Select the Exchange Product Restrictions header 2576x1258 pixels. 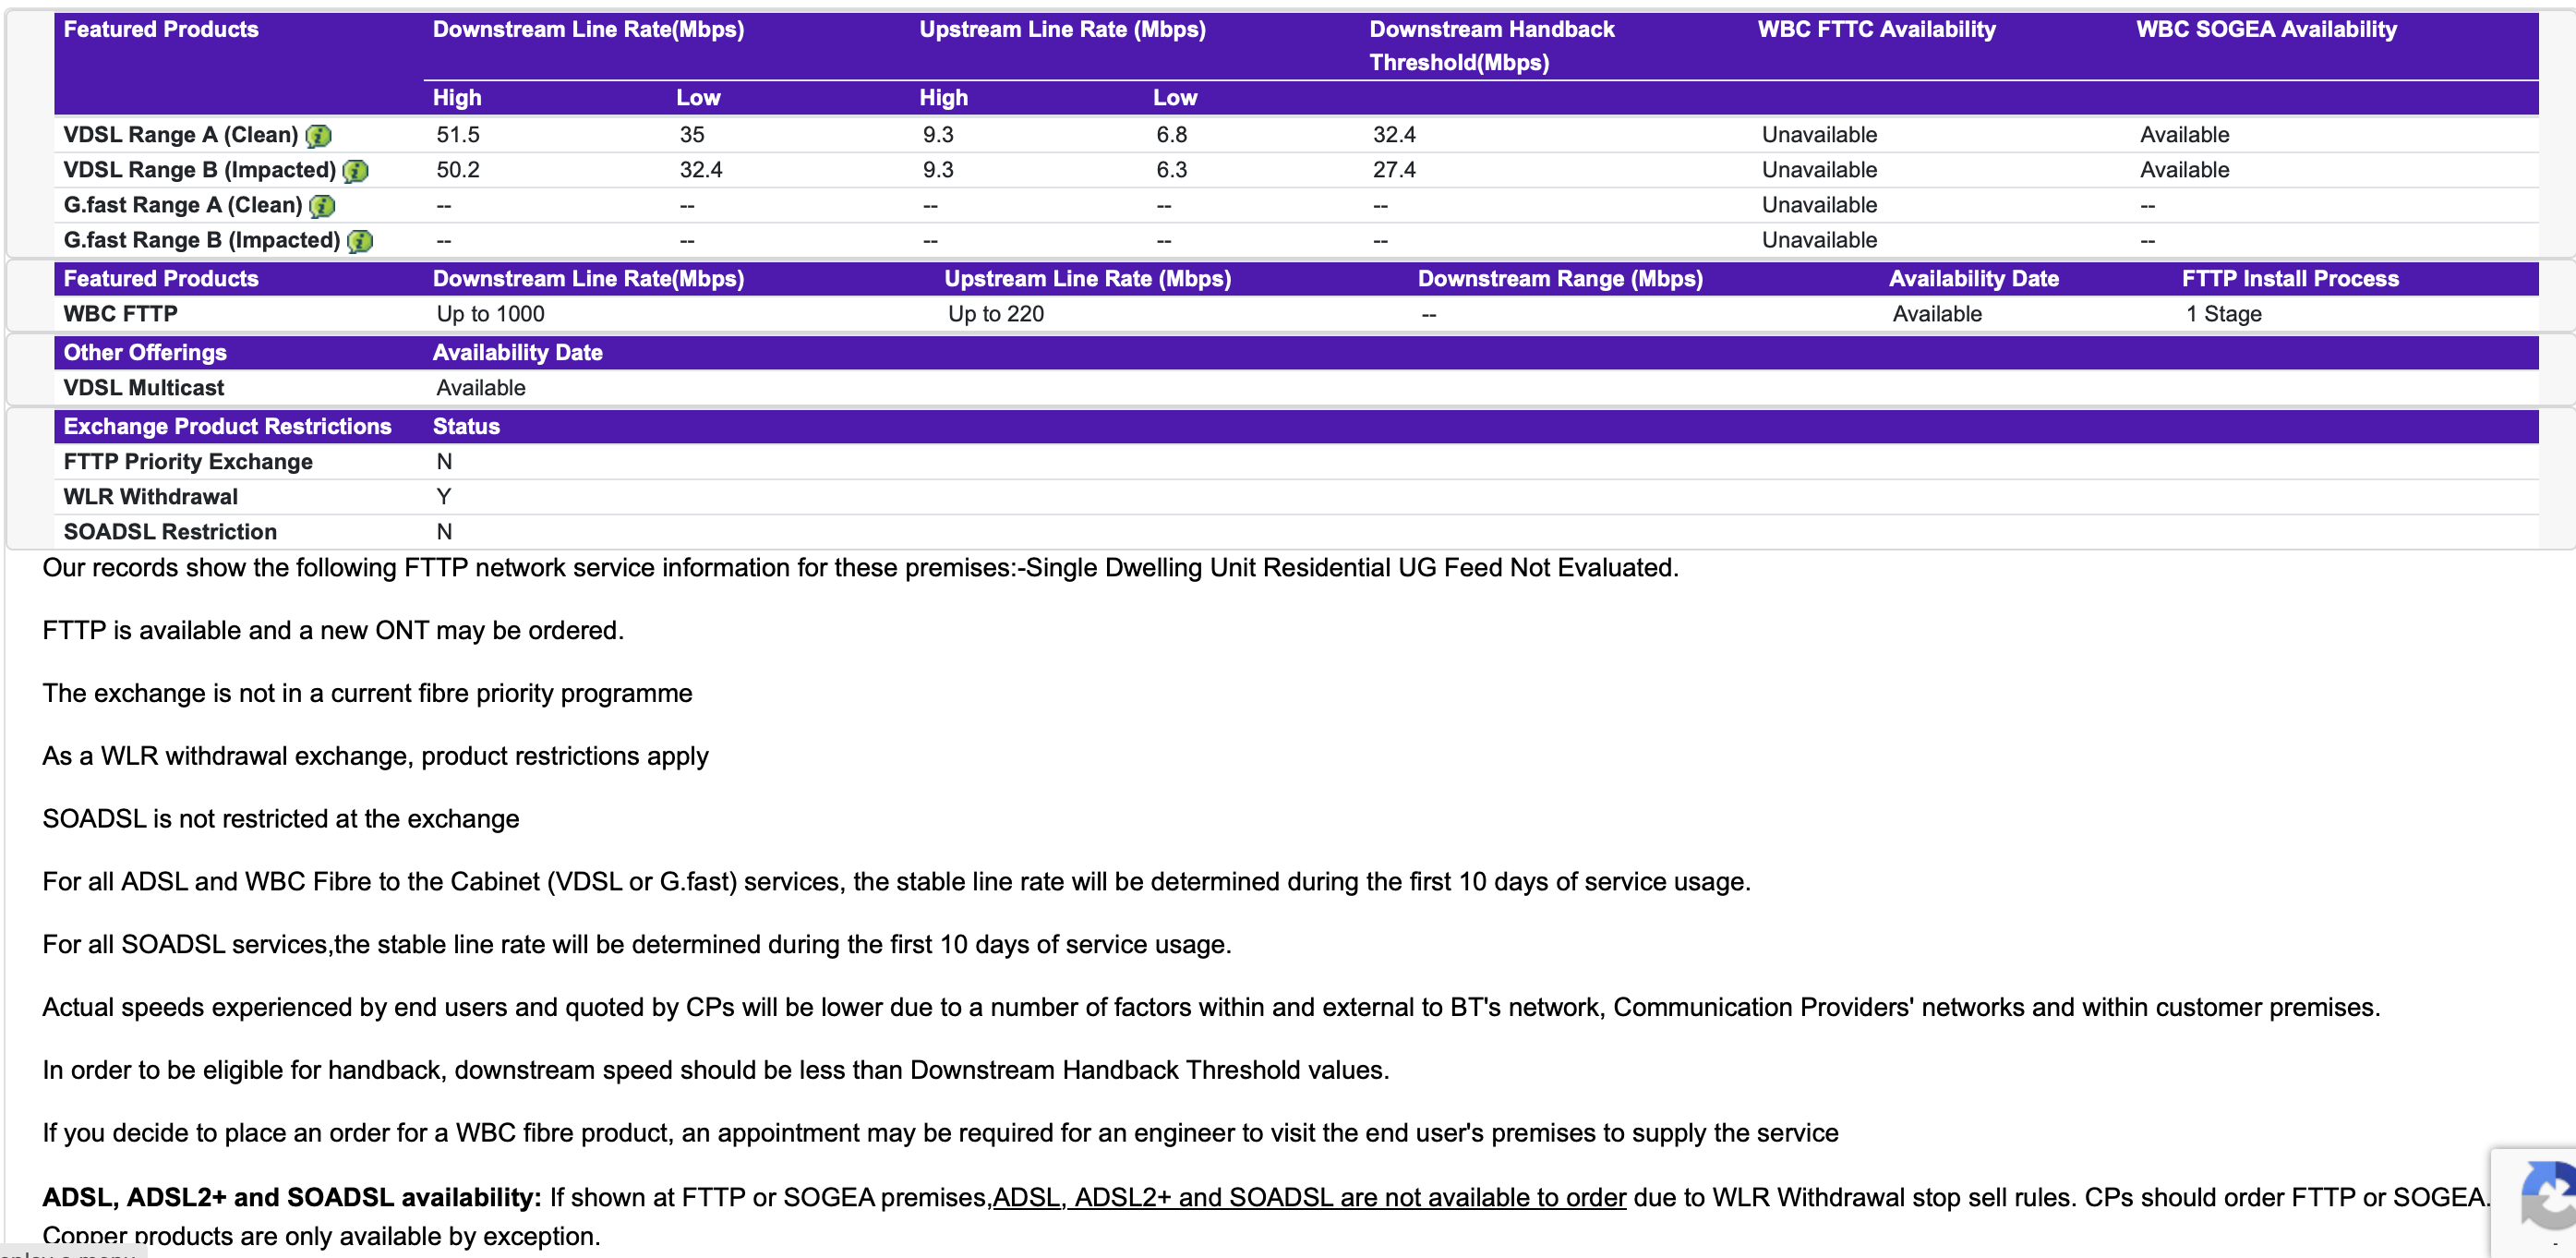click(227, 426)
